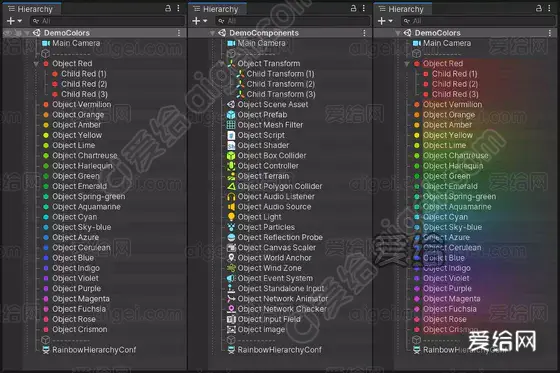Click the Network Checker icon

coord(231,309)
